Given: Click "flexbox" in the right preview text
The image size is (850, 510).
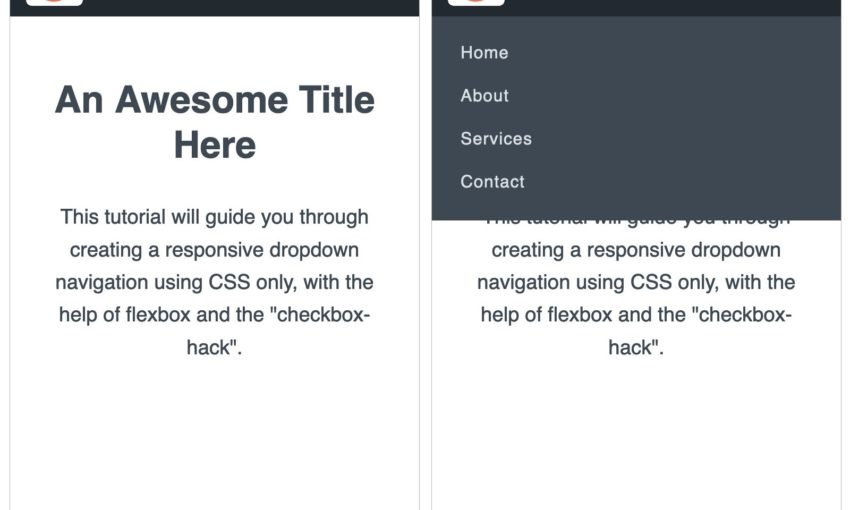Looking at the screenshot, I should tap(581, 315).
